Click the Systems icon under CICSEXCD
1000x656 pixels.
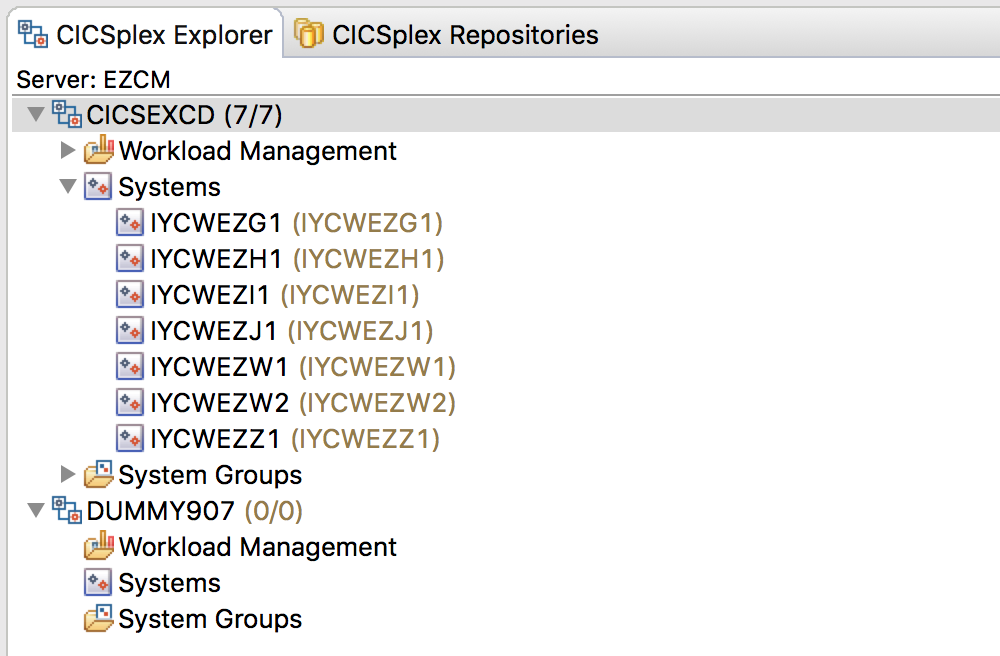pyautogui.click(x=100, y=186)
